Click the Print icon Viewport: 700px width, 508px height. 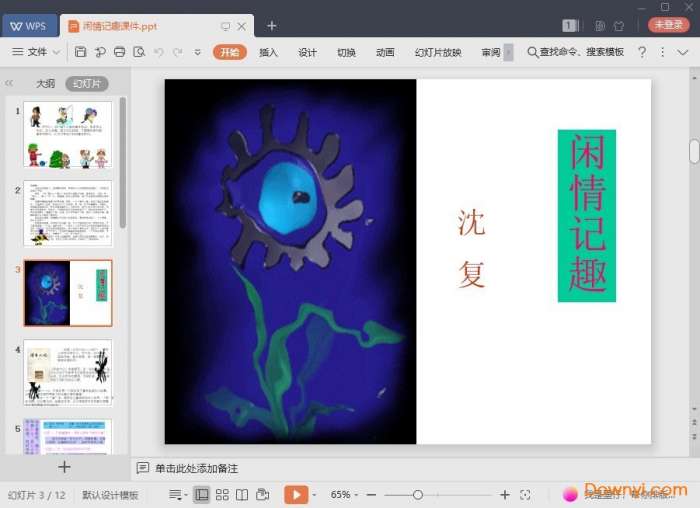click(x=120, y=52)
